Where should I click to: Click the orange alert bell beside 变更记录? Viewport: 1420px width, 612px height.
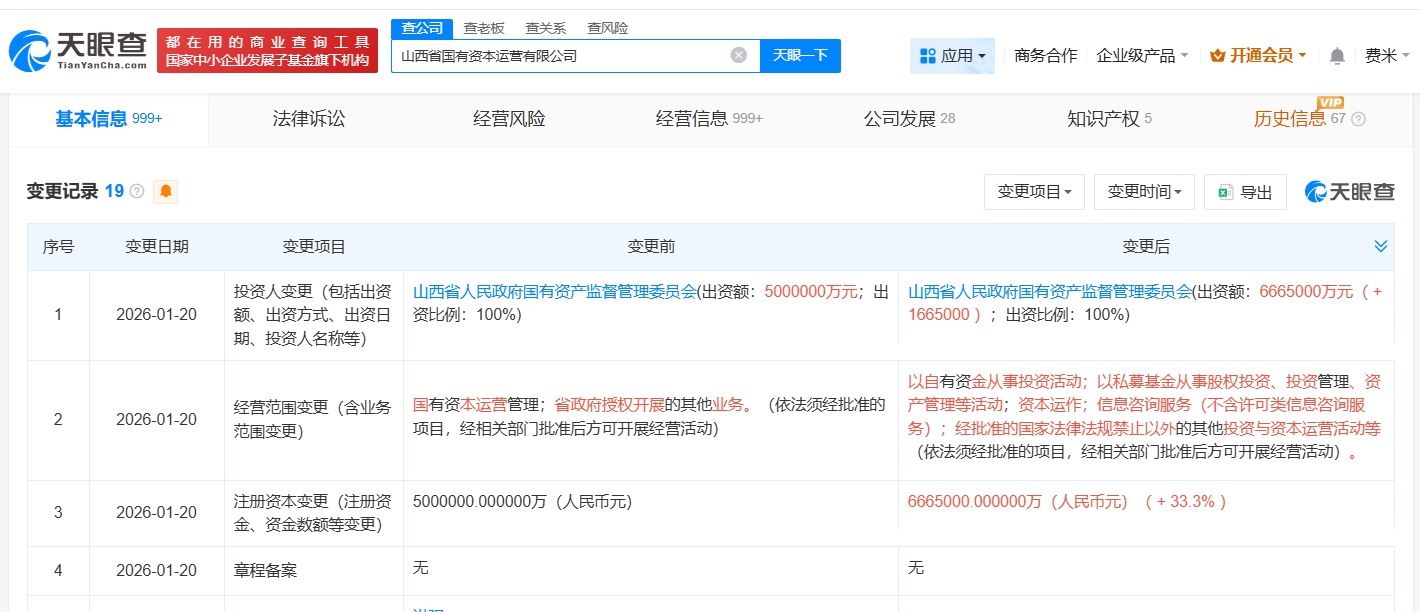[165, 191]
